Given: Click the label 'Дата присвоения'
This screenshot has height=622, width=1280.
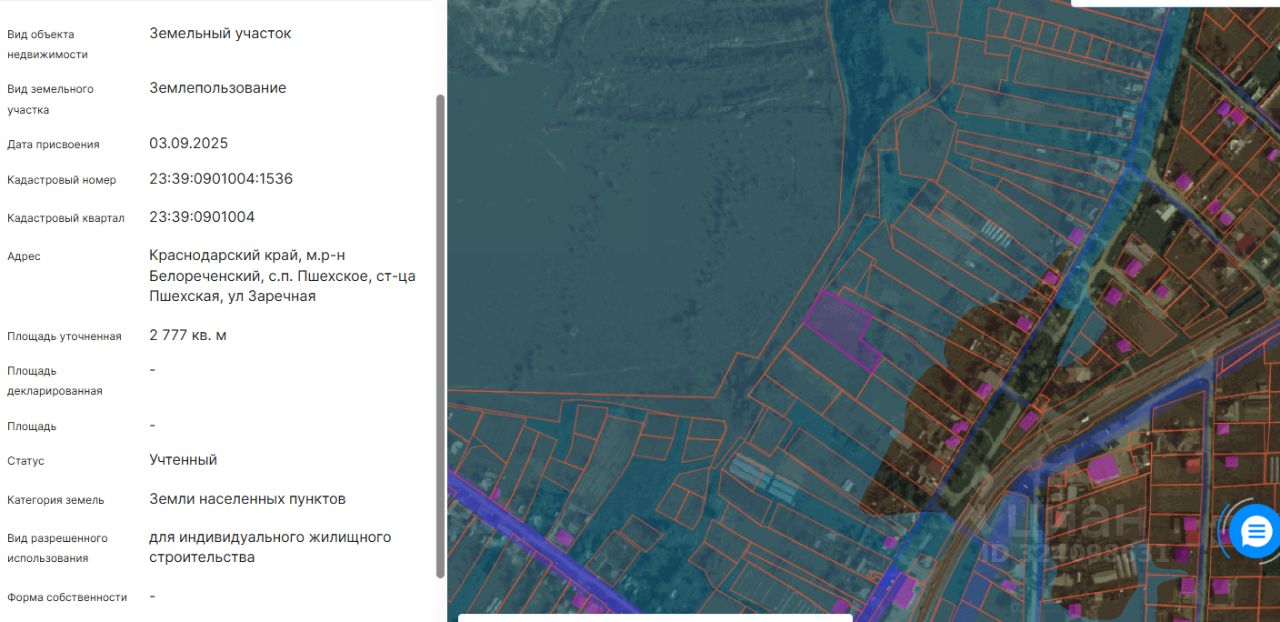Looking at the screenshot, I should 53,144.
